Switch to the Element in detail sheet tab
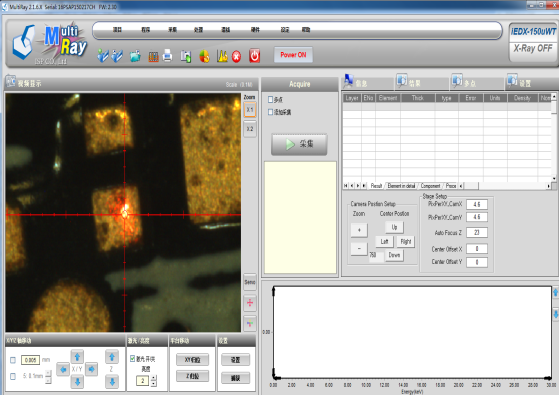The image size is (559, 395). tap(401, 186)
